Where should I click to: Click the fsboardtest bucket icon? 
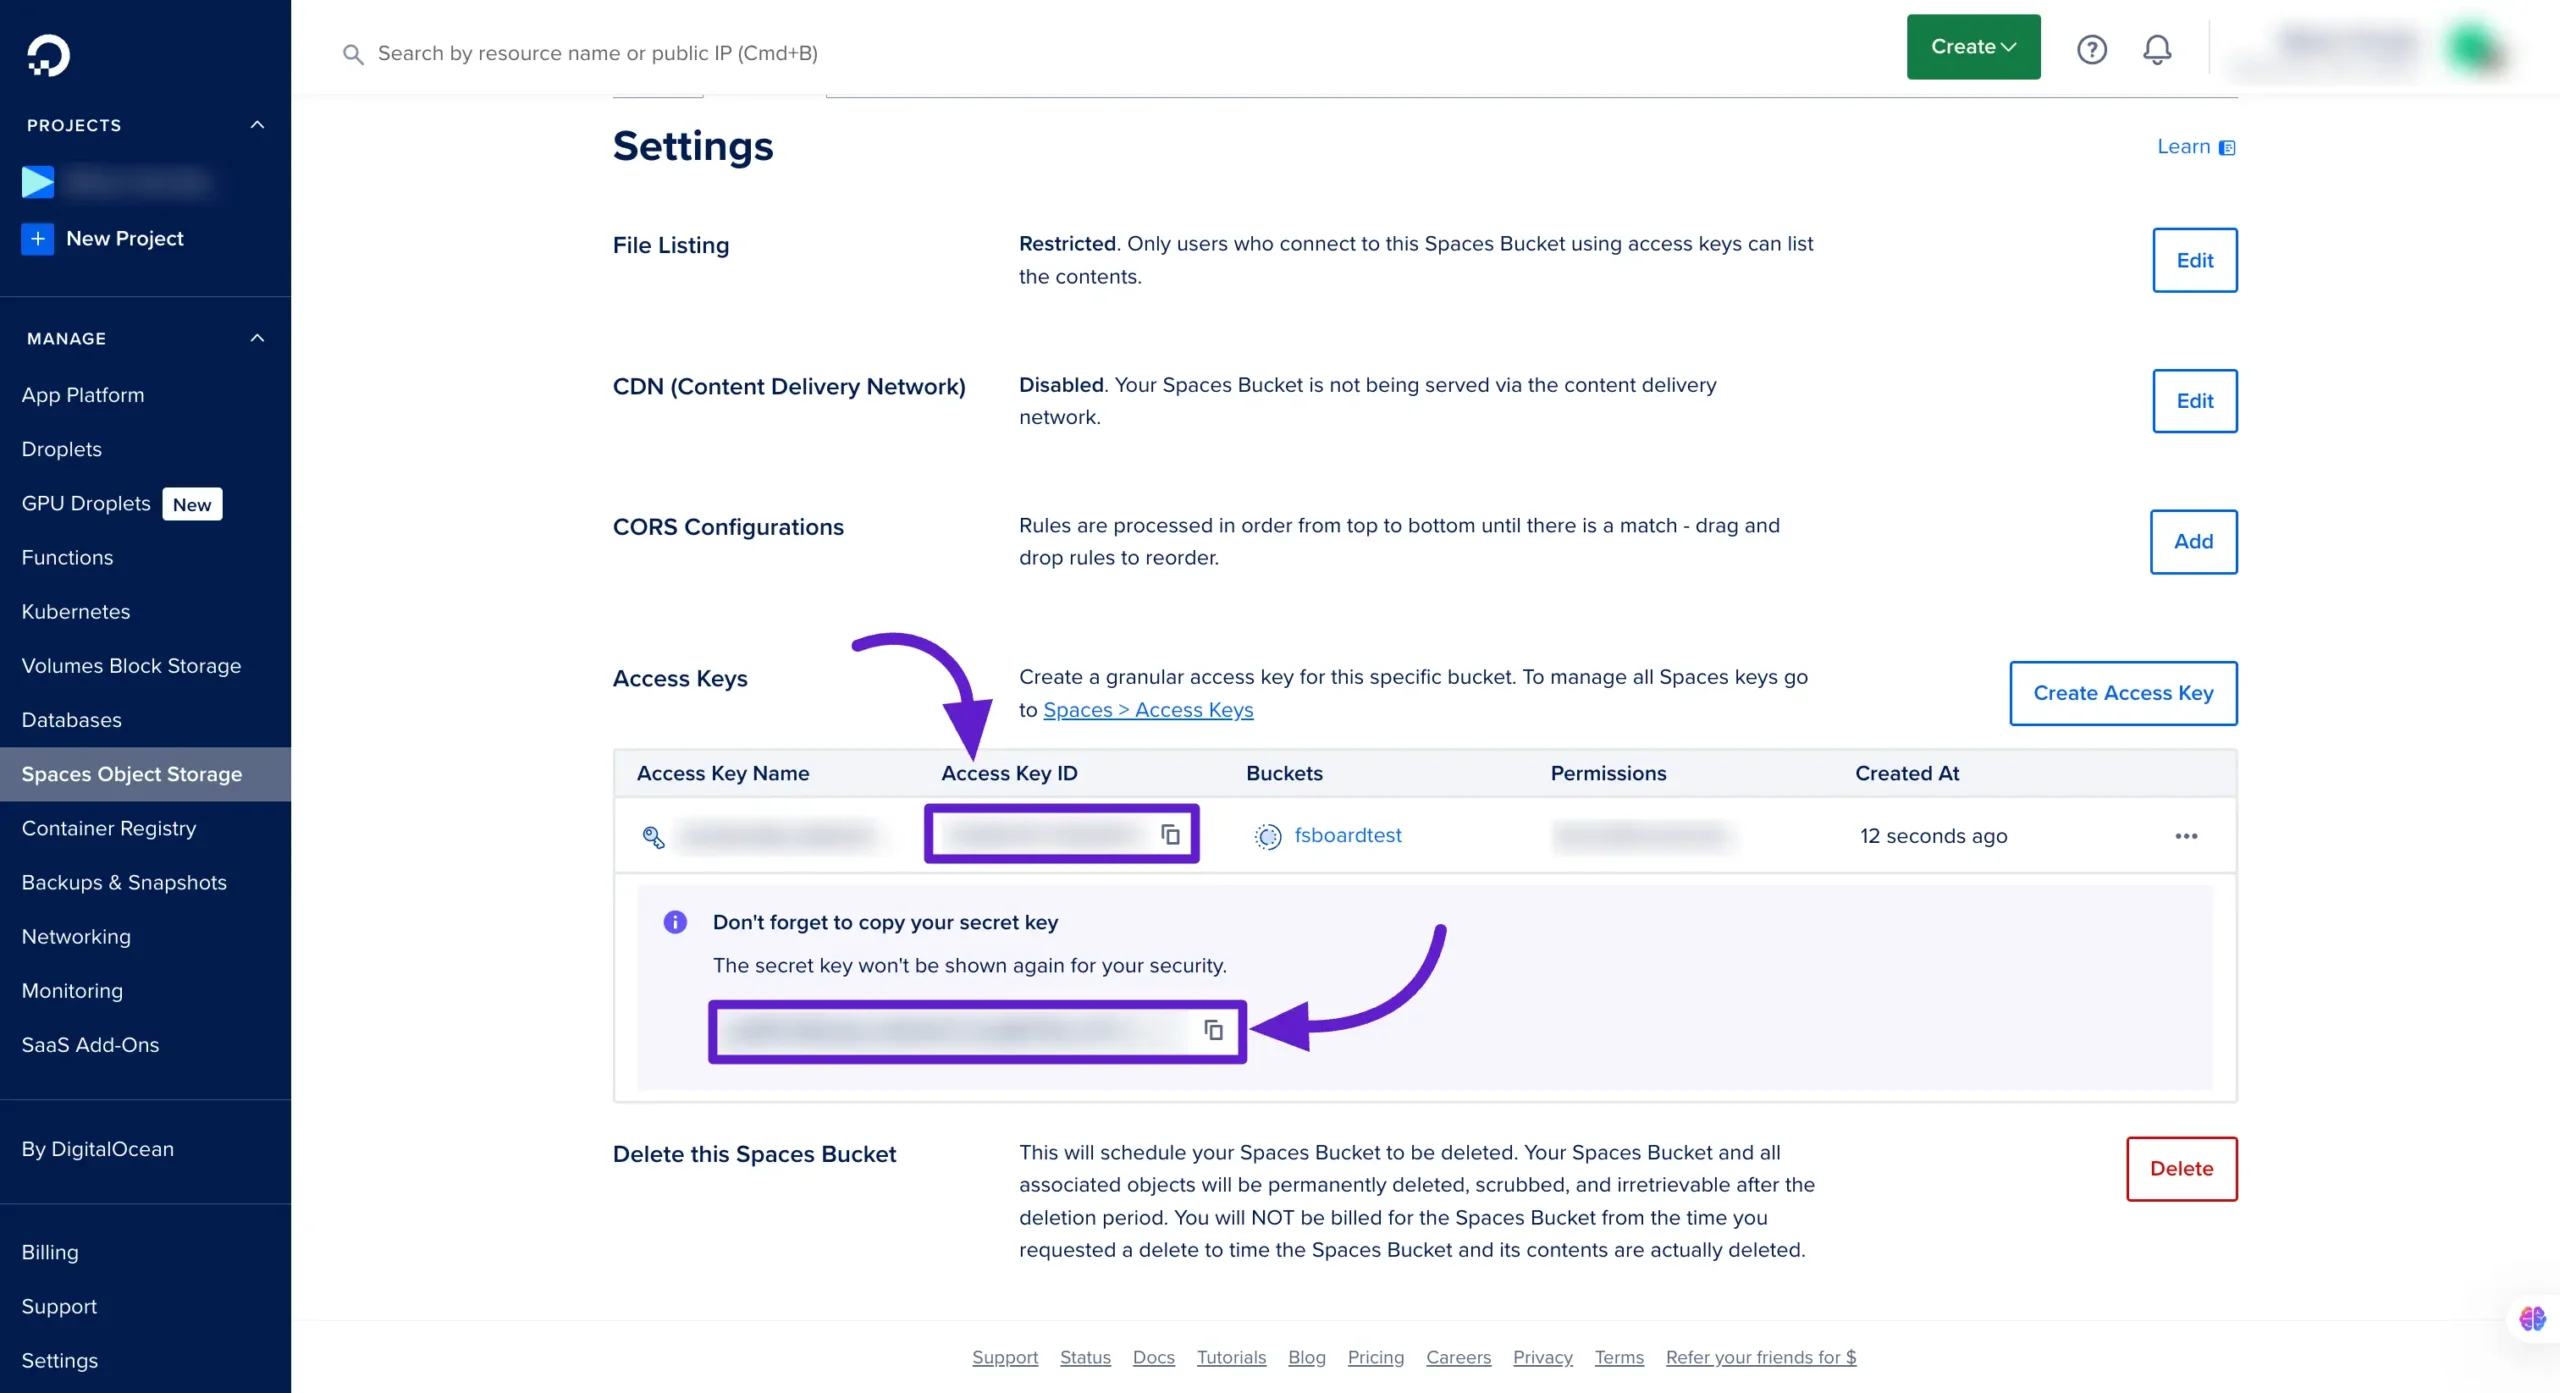[x=1267, y=836]
